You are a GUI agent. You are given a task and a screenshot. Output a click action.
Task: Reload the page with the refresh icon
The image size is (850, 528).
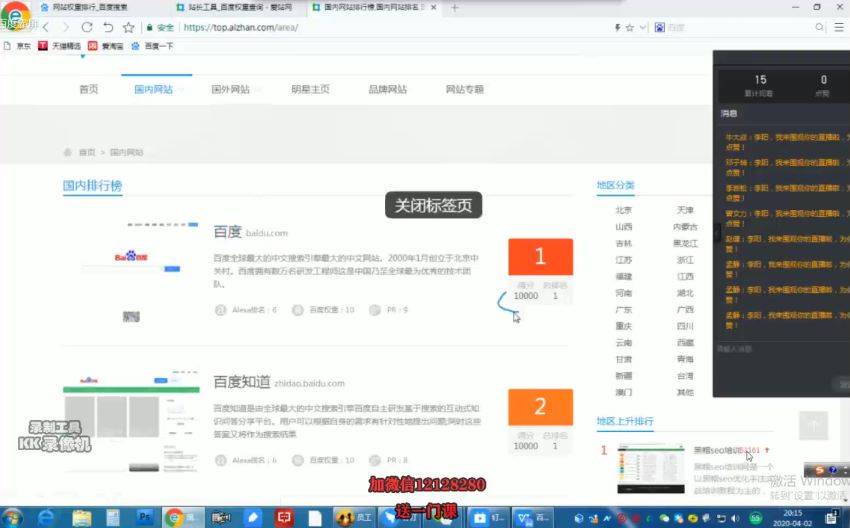pos(87,27)
